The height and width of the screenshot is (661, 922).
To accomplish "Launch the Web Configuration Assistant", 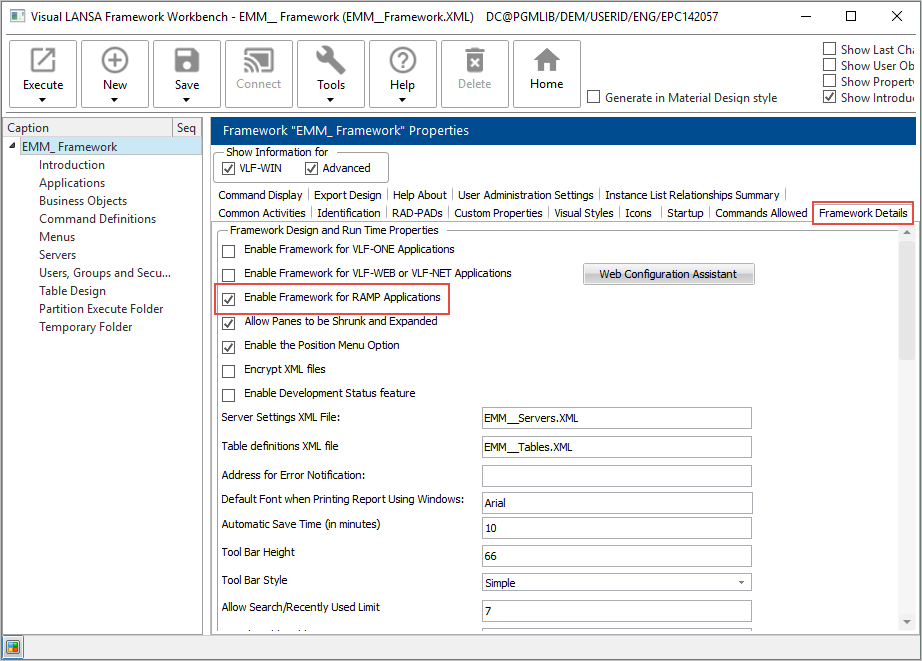I will (668, 274).
